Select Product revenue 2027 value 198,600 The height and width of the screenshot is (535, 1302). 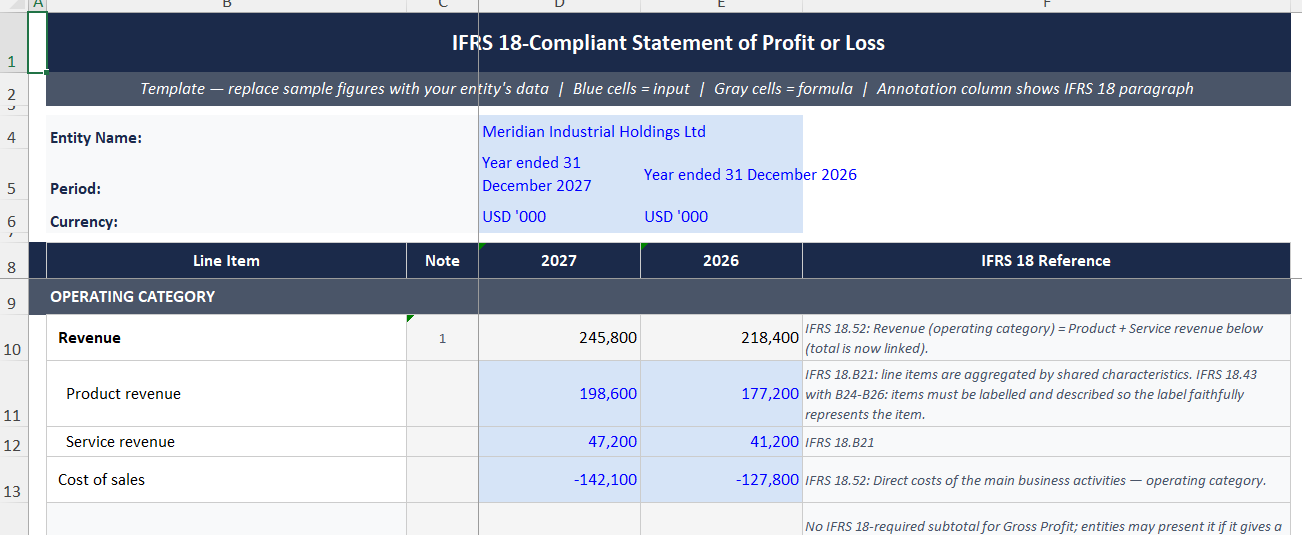coord(559,394)
